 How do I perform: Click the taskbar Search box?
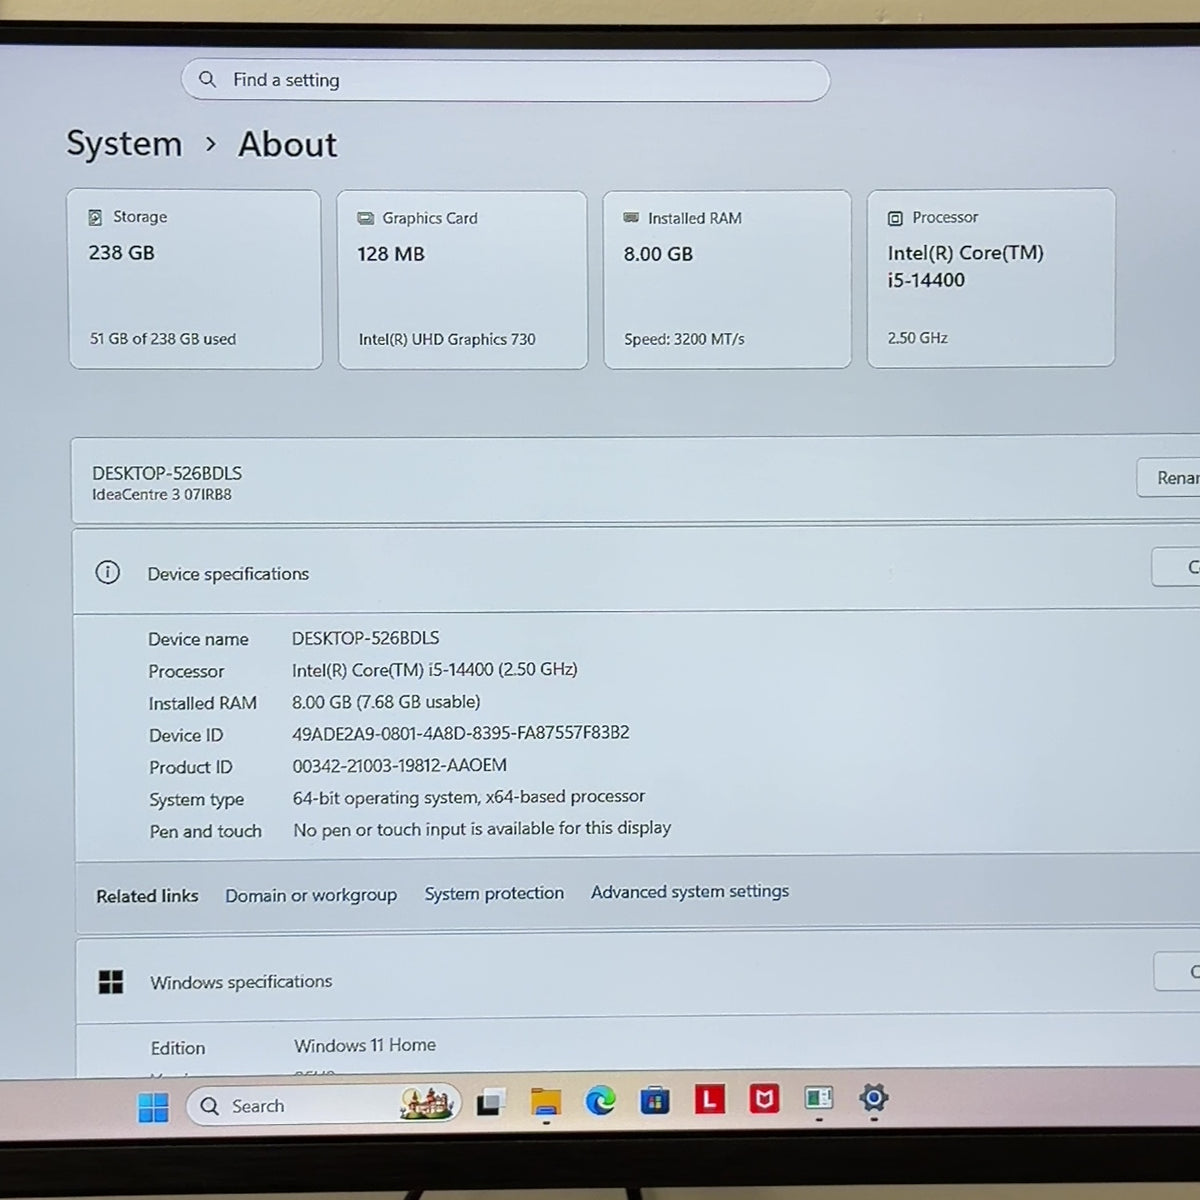(x=324, y=1105)
